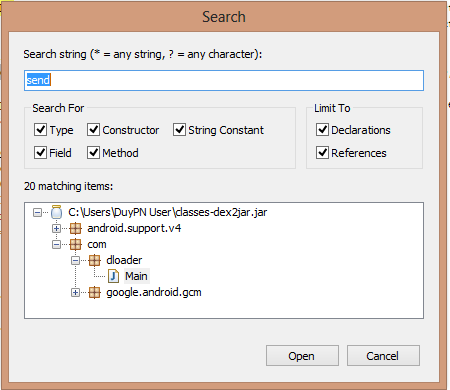Expand the google.android.gcm package node

click(75, 292)
